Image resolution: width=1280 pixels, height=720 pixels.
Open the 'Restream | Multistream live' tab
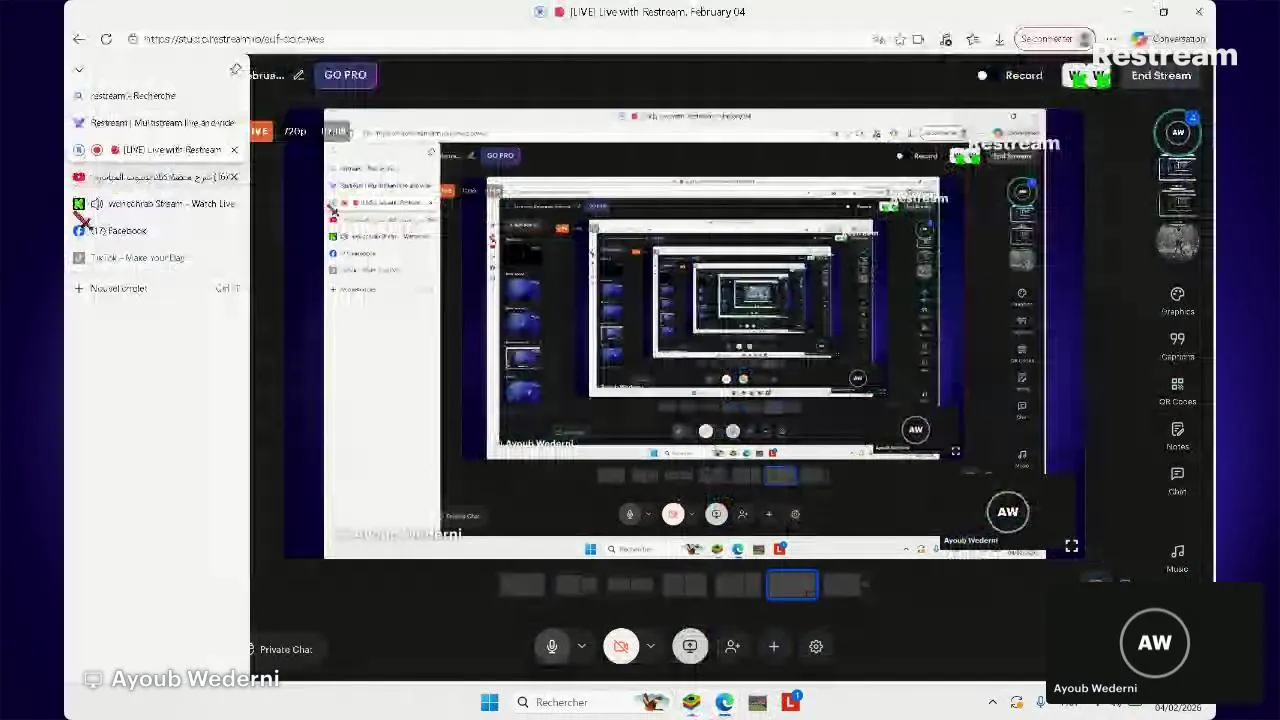tap(158, 123)
